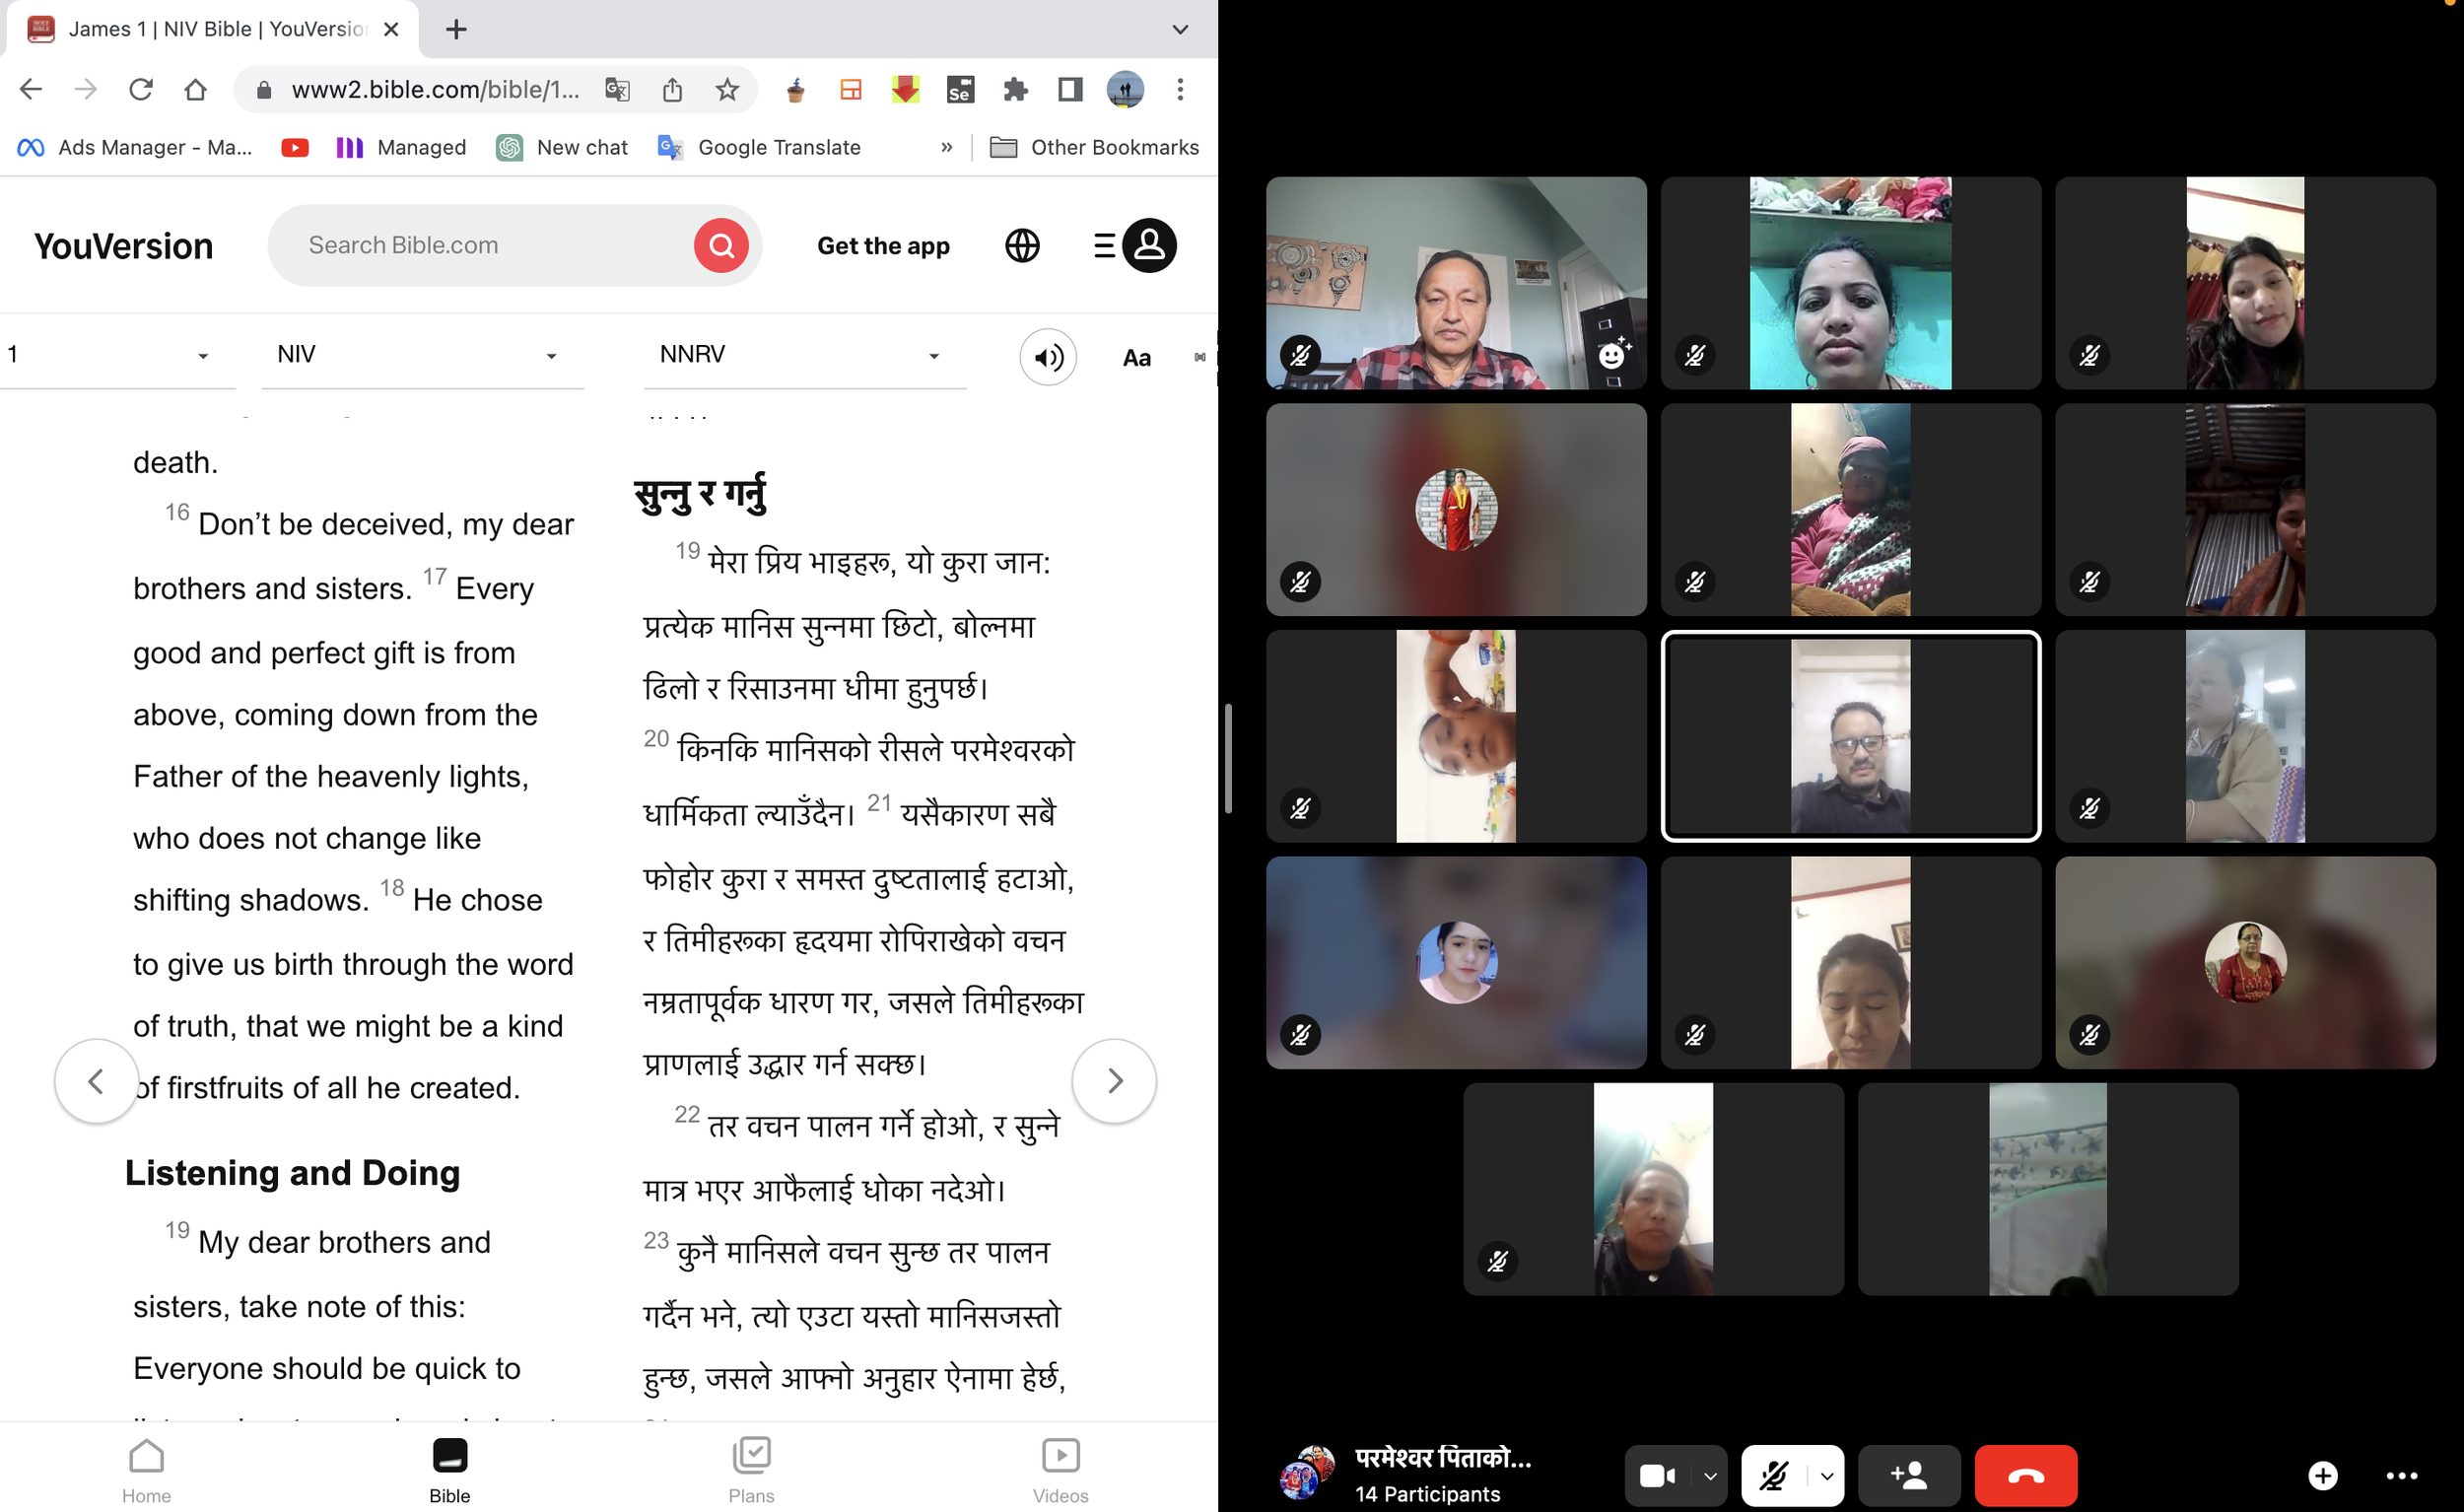Open the microphone options chevron

[1827, 1475]
